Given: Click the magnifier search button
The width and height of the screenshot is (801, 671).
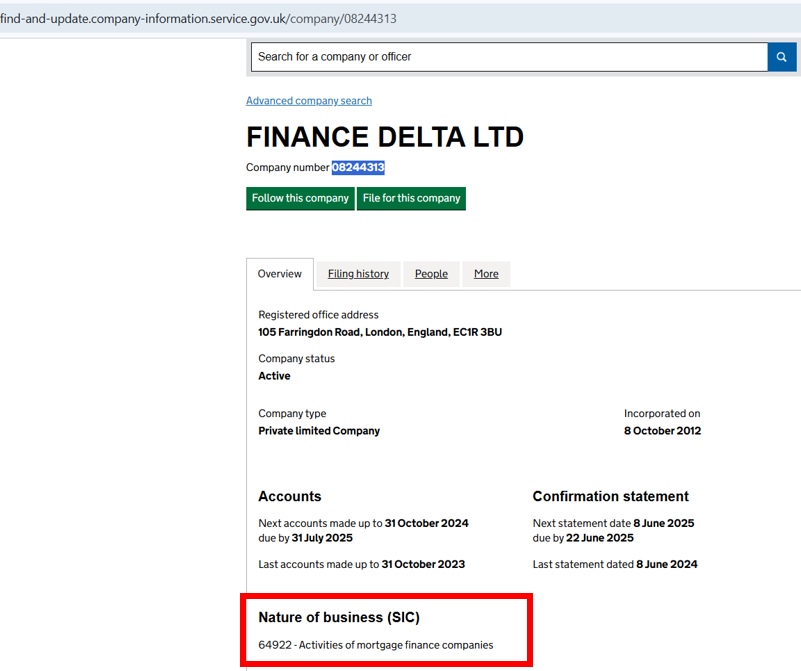Looking at the screenshot, I should [x=781, y=57].
